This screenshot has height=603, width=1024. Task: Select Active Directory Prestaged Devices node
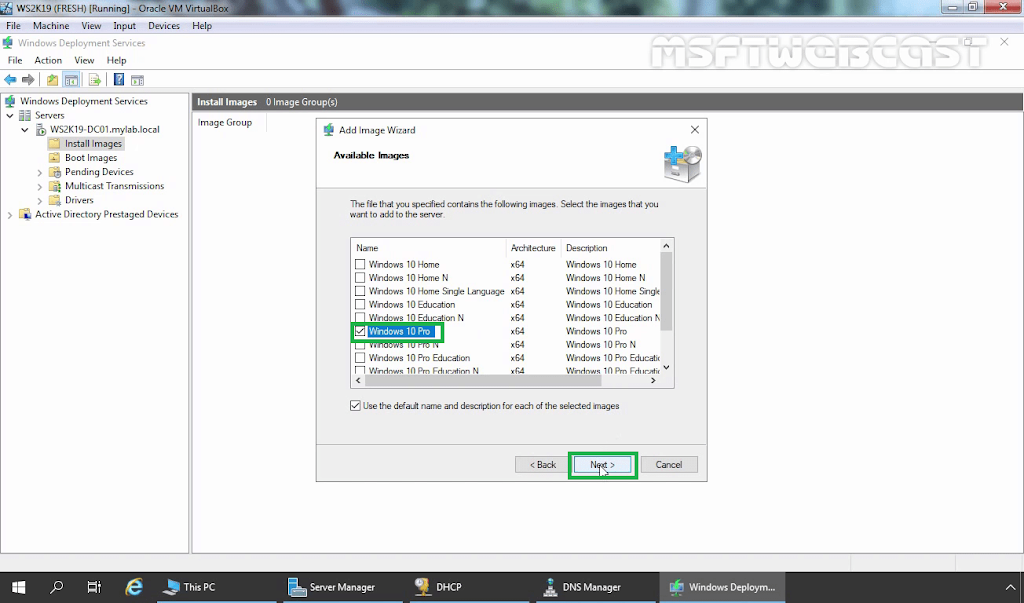106,214
